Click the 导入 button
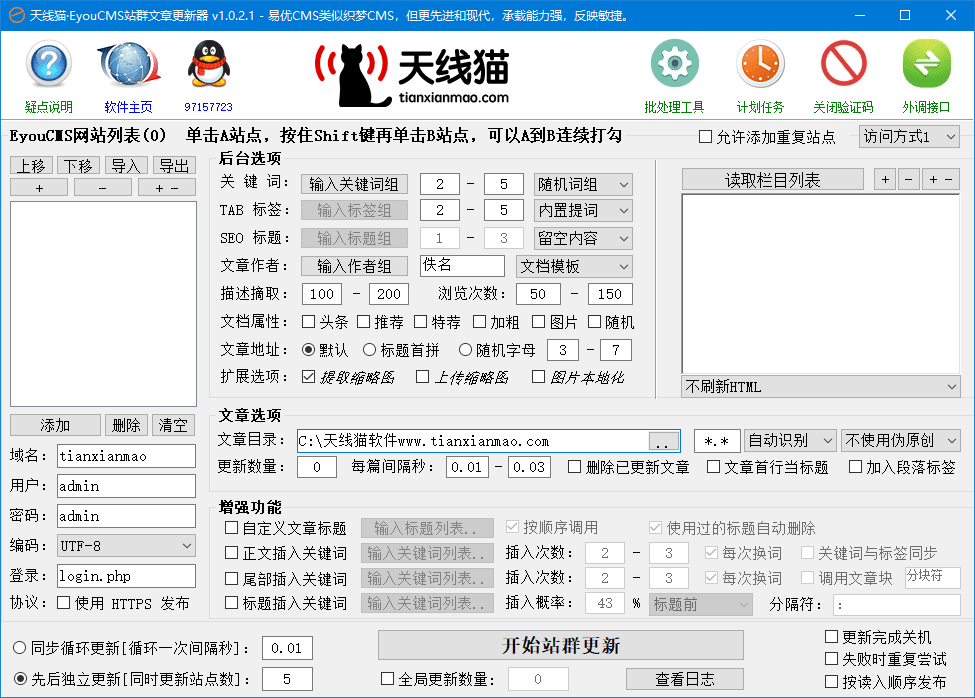The image size is (975, 698). (126, 165)
